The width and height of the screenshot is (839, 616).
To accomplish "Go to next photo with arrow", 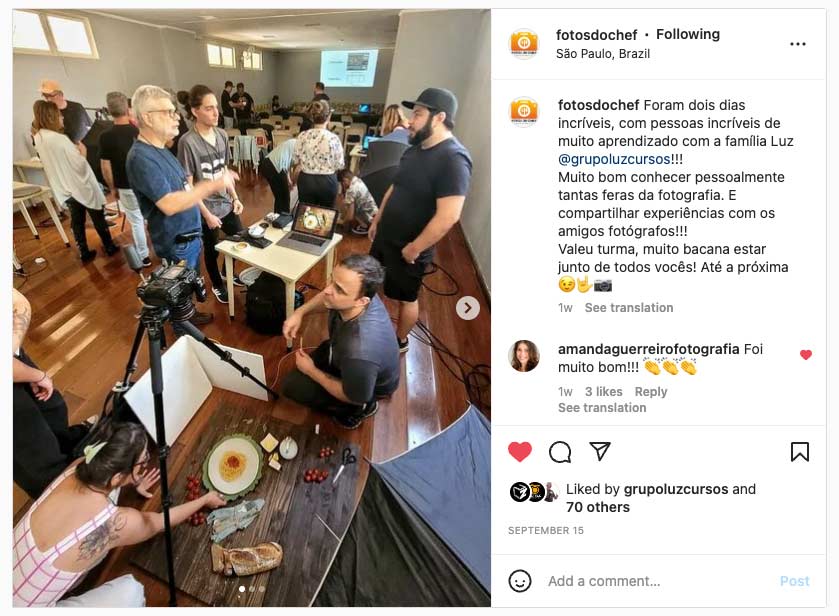I will pos(468,308).
